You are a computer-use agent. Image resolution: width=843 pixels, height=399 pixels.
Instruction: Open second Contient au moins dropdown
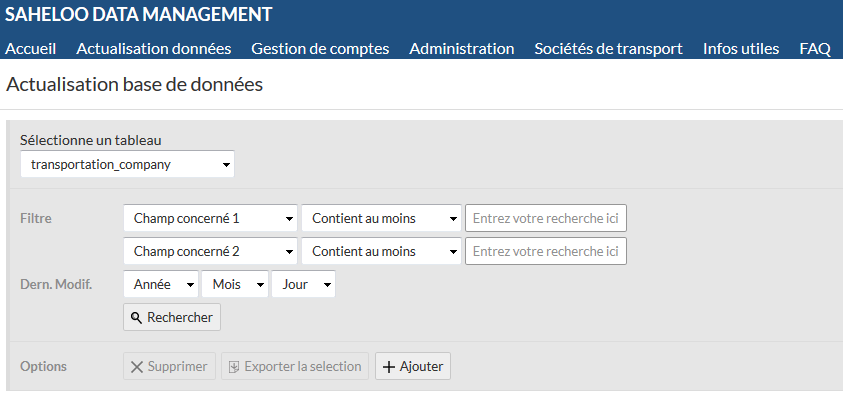click(381, 251)
